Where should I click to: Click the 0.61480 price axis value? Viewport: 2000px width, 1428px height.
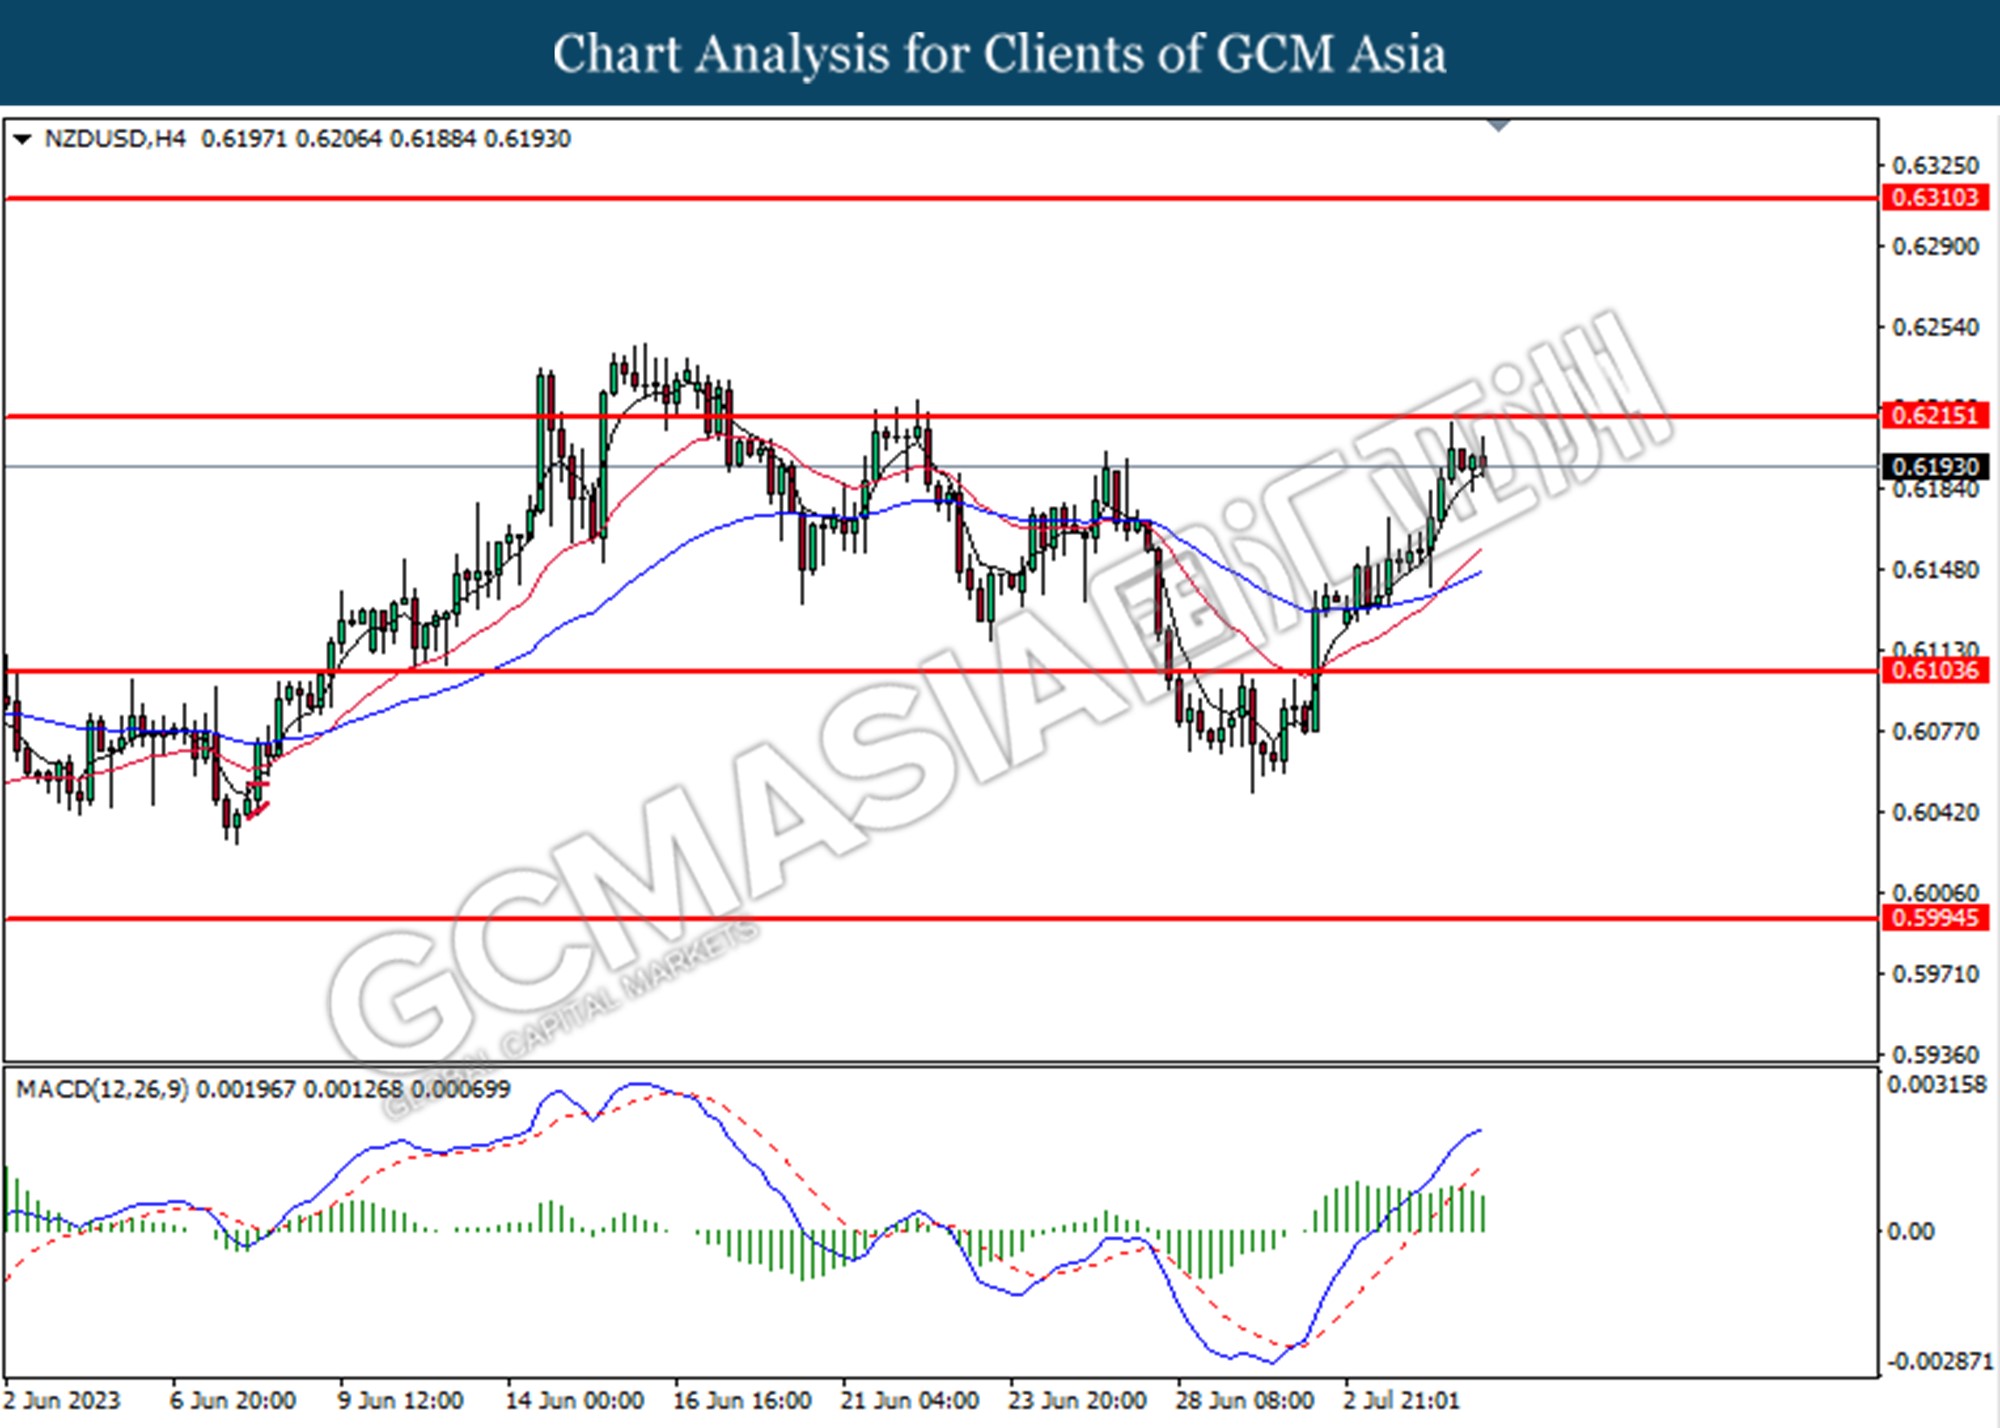[x=1936, y=570]
